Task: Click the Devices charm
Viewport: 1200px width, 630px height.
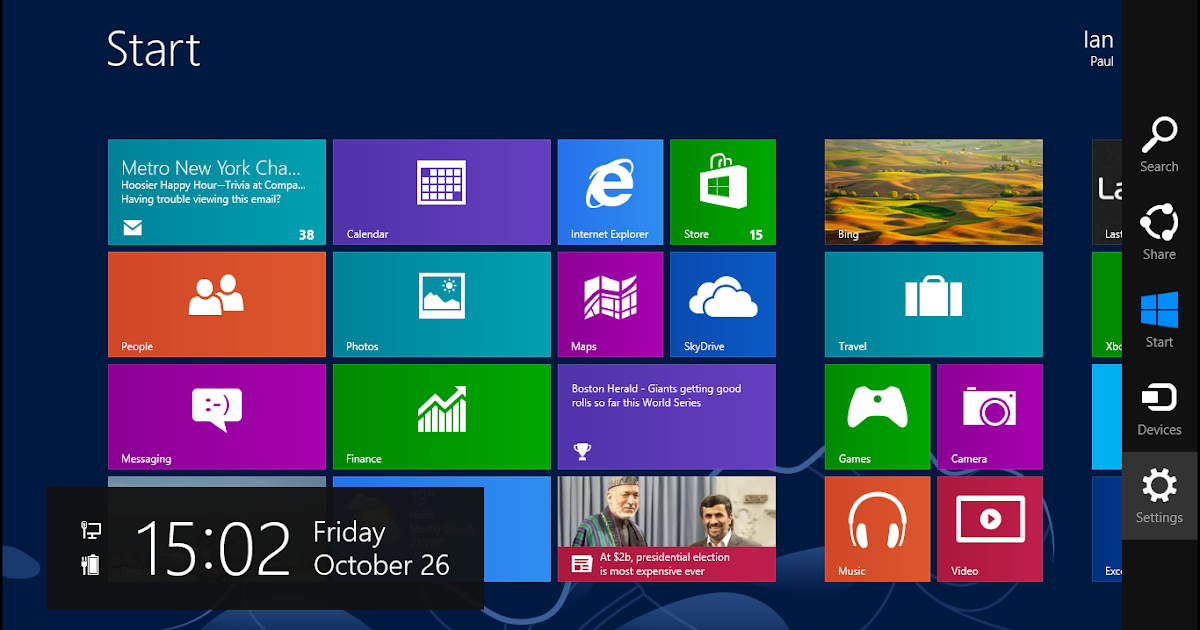Action: [1159, 408]
